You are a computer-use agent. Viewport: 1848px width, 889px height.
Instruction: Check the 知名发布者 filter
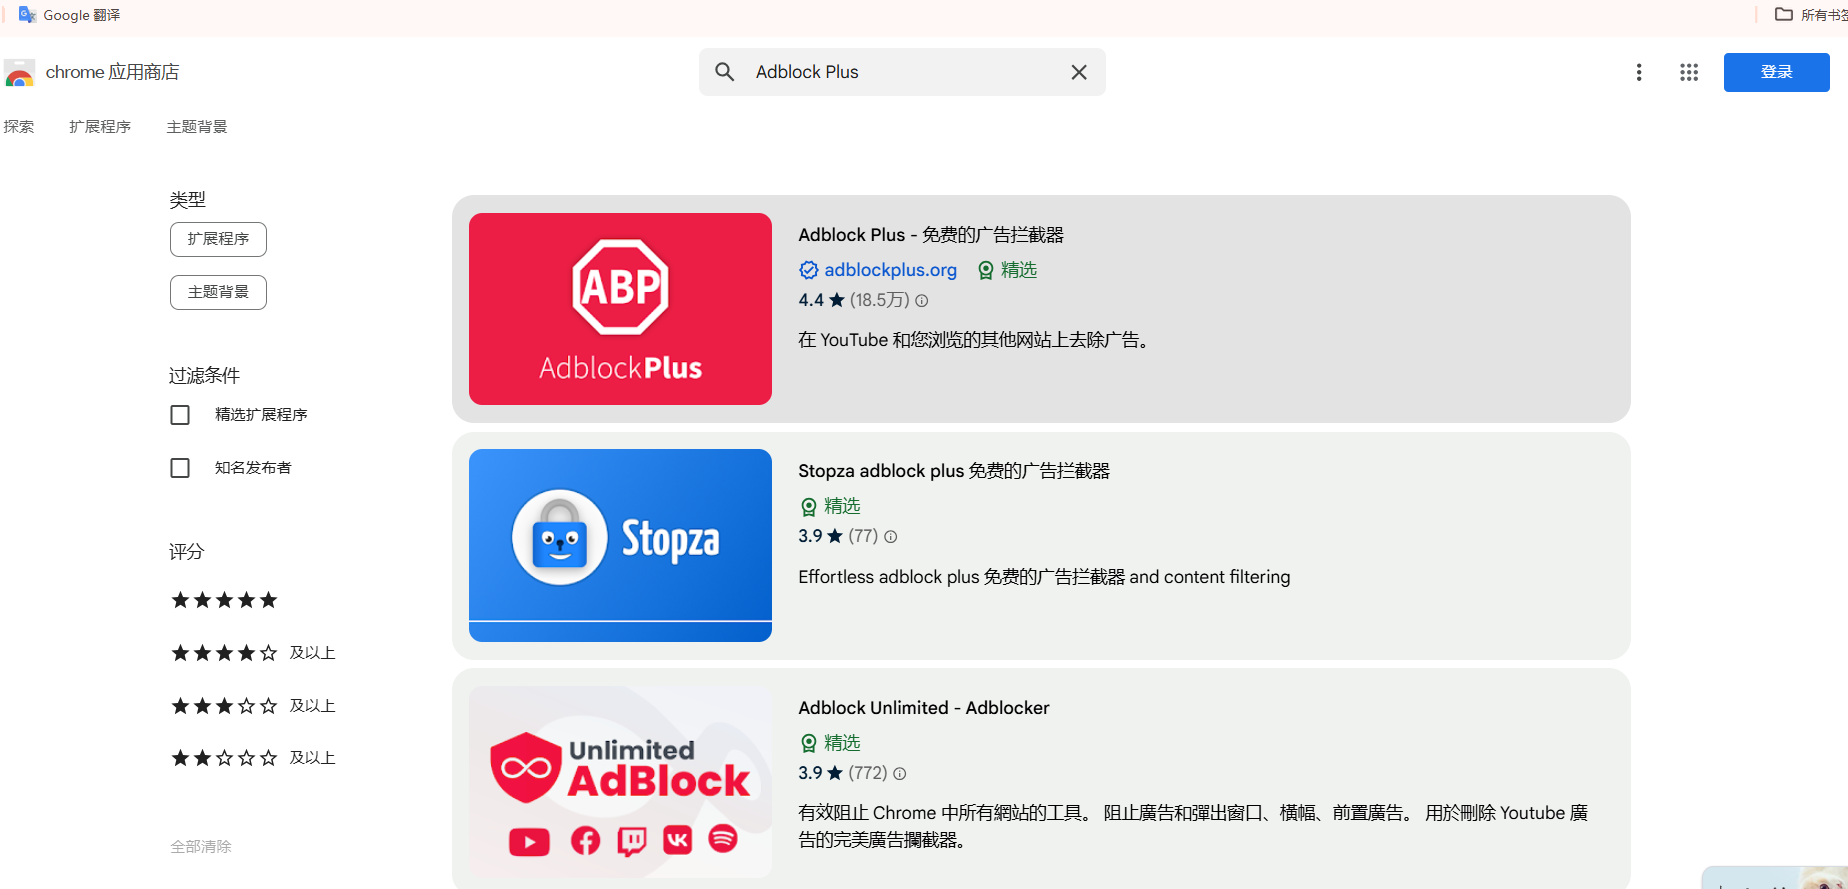(180, 468)
